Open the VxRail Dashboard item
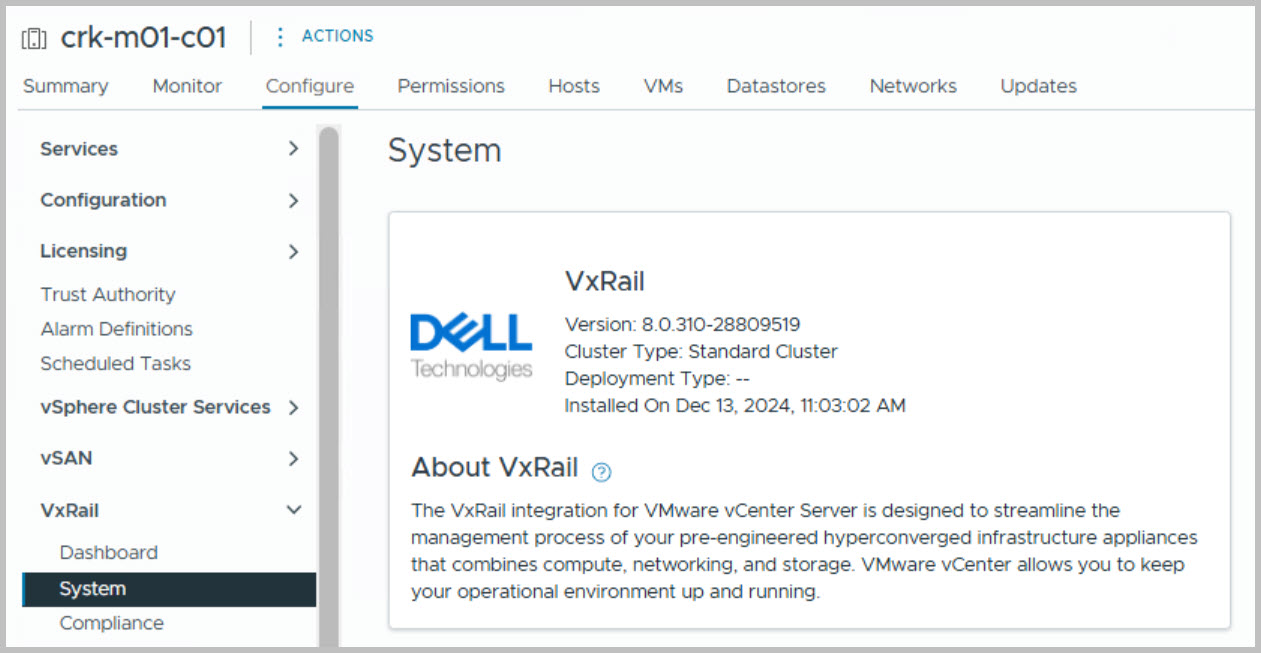 (x=108, y=553)
